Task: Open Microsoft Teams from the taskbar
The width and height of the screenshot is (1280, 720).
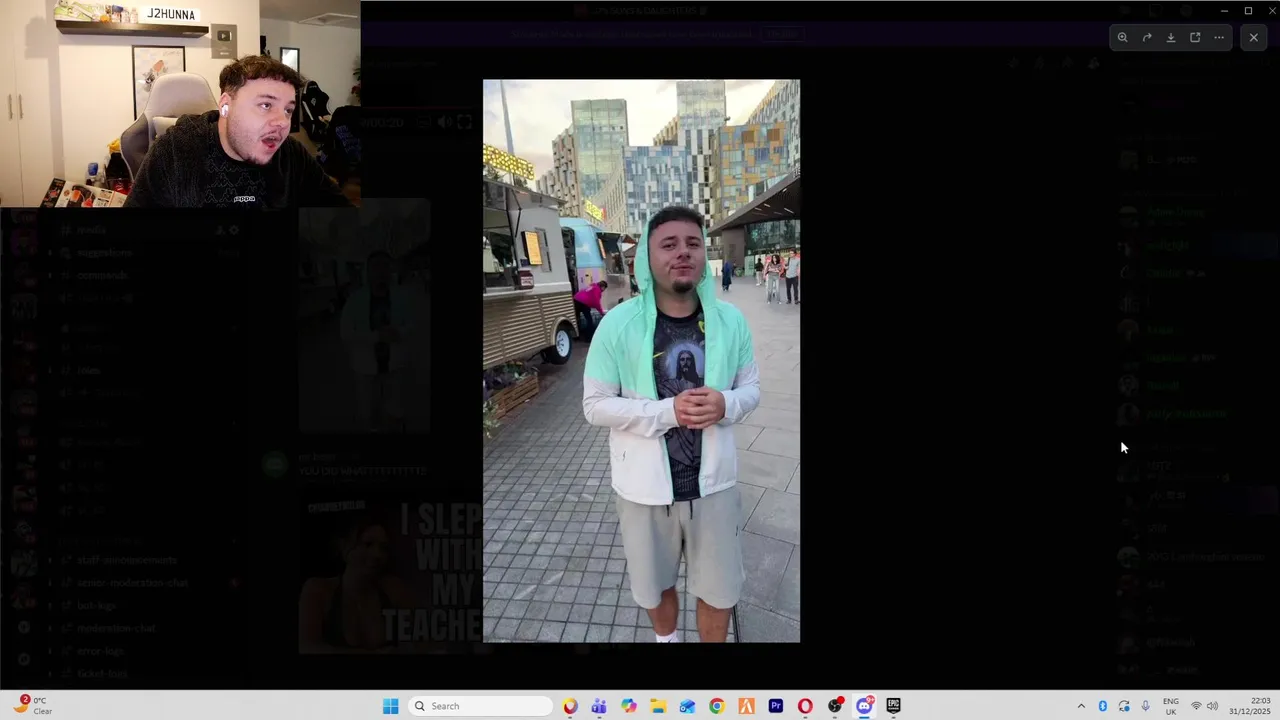Action: pyautogui.click(x=599, y=706)
